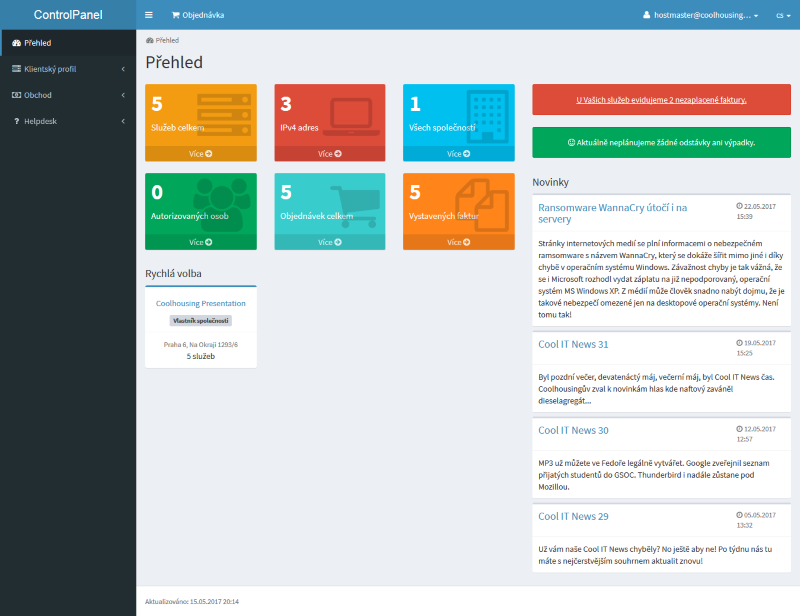
Task: Click the number 0 on Autorizovaných osob tile
Action: pyautogui.click(x=157, y=192)
